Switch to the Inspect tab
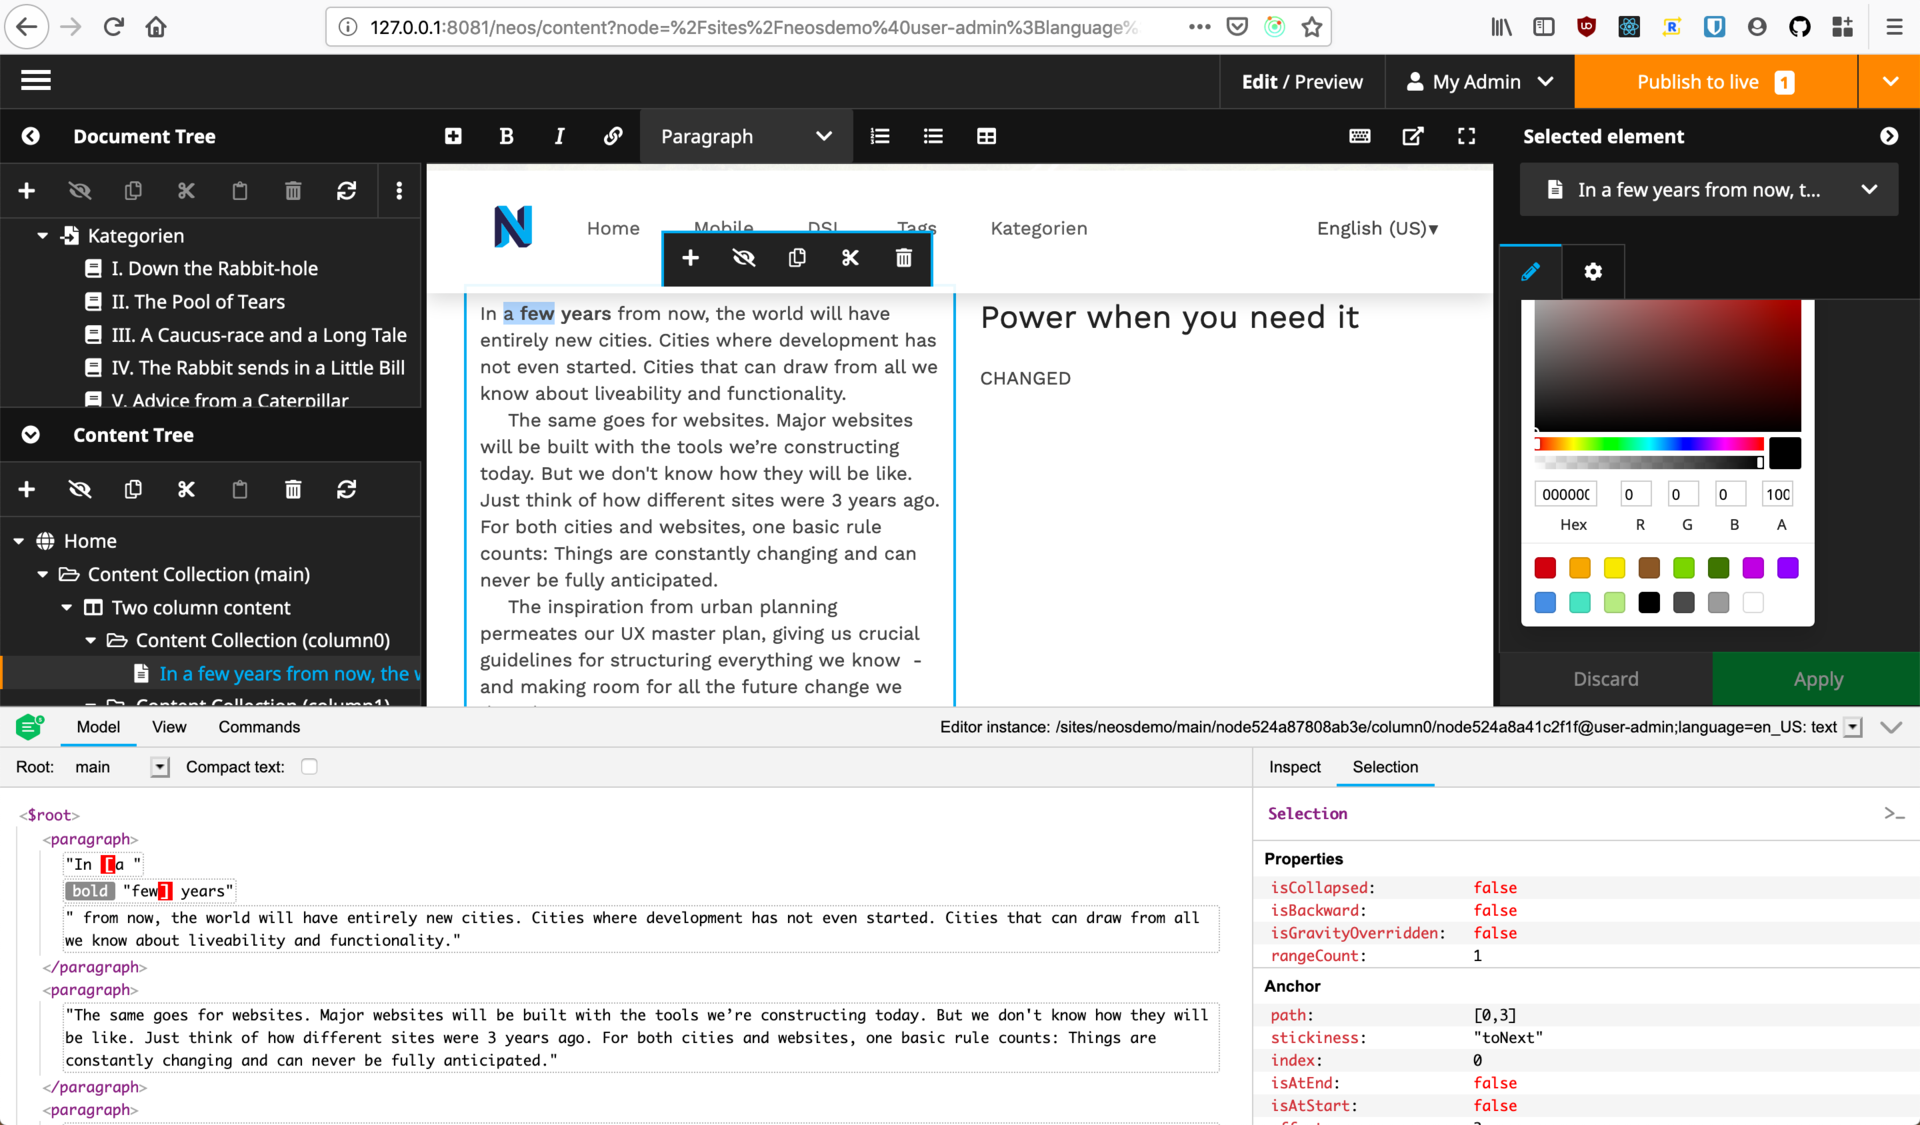The height and width of the screenshot is (1125, 1920). click(x=1294, y=767)
